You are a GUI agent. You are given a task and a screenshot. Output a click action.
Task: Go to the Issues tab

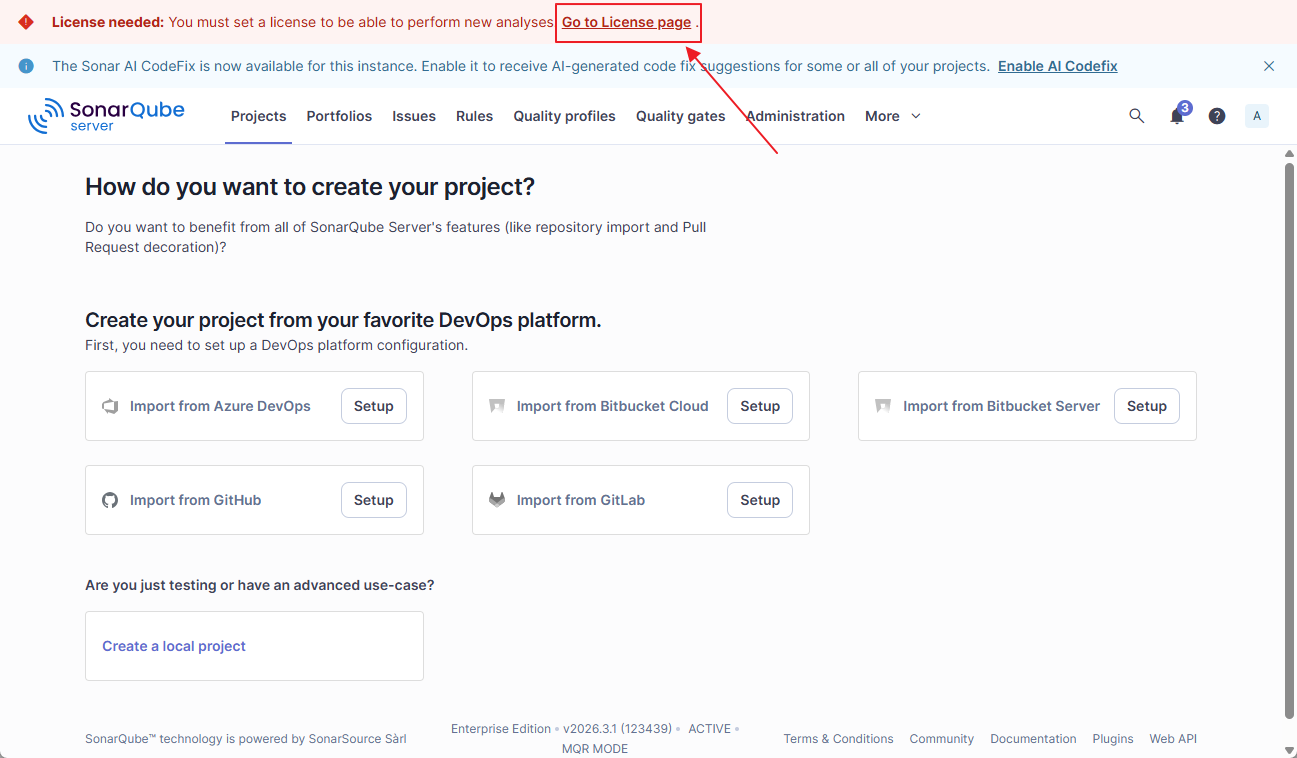[x=414, y=116]
